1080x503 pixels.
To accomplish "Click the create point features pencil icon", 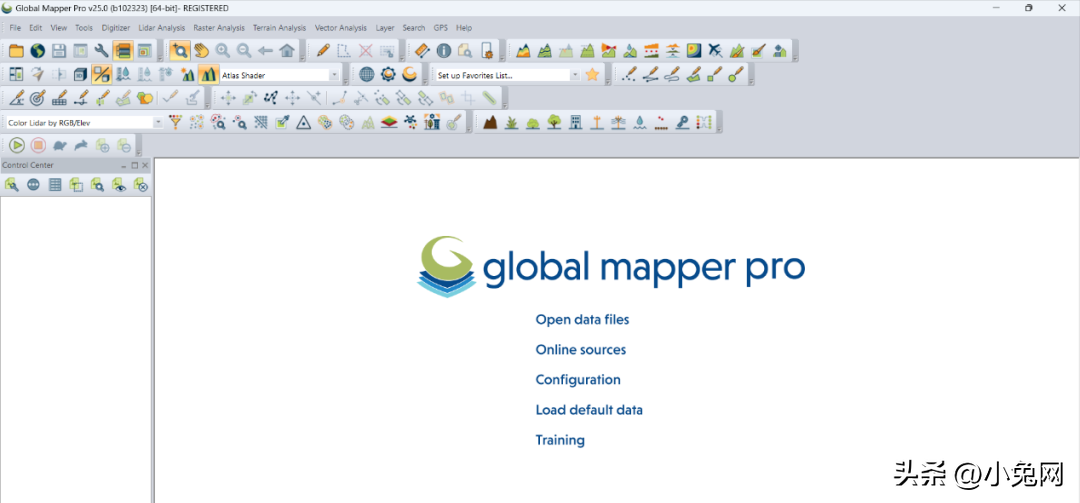I will pos(629,74).
